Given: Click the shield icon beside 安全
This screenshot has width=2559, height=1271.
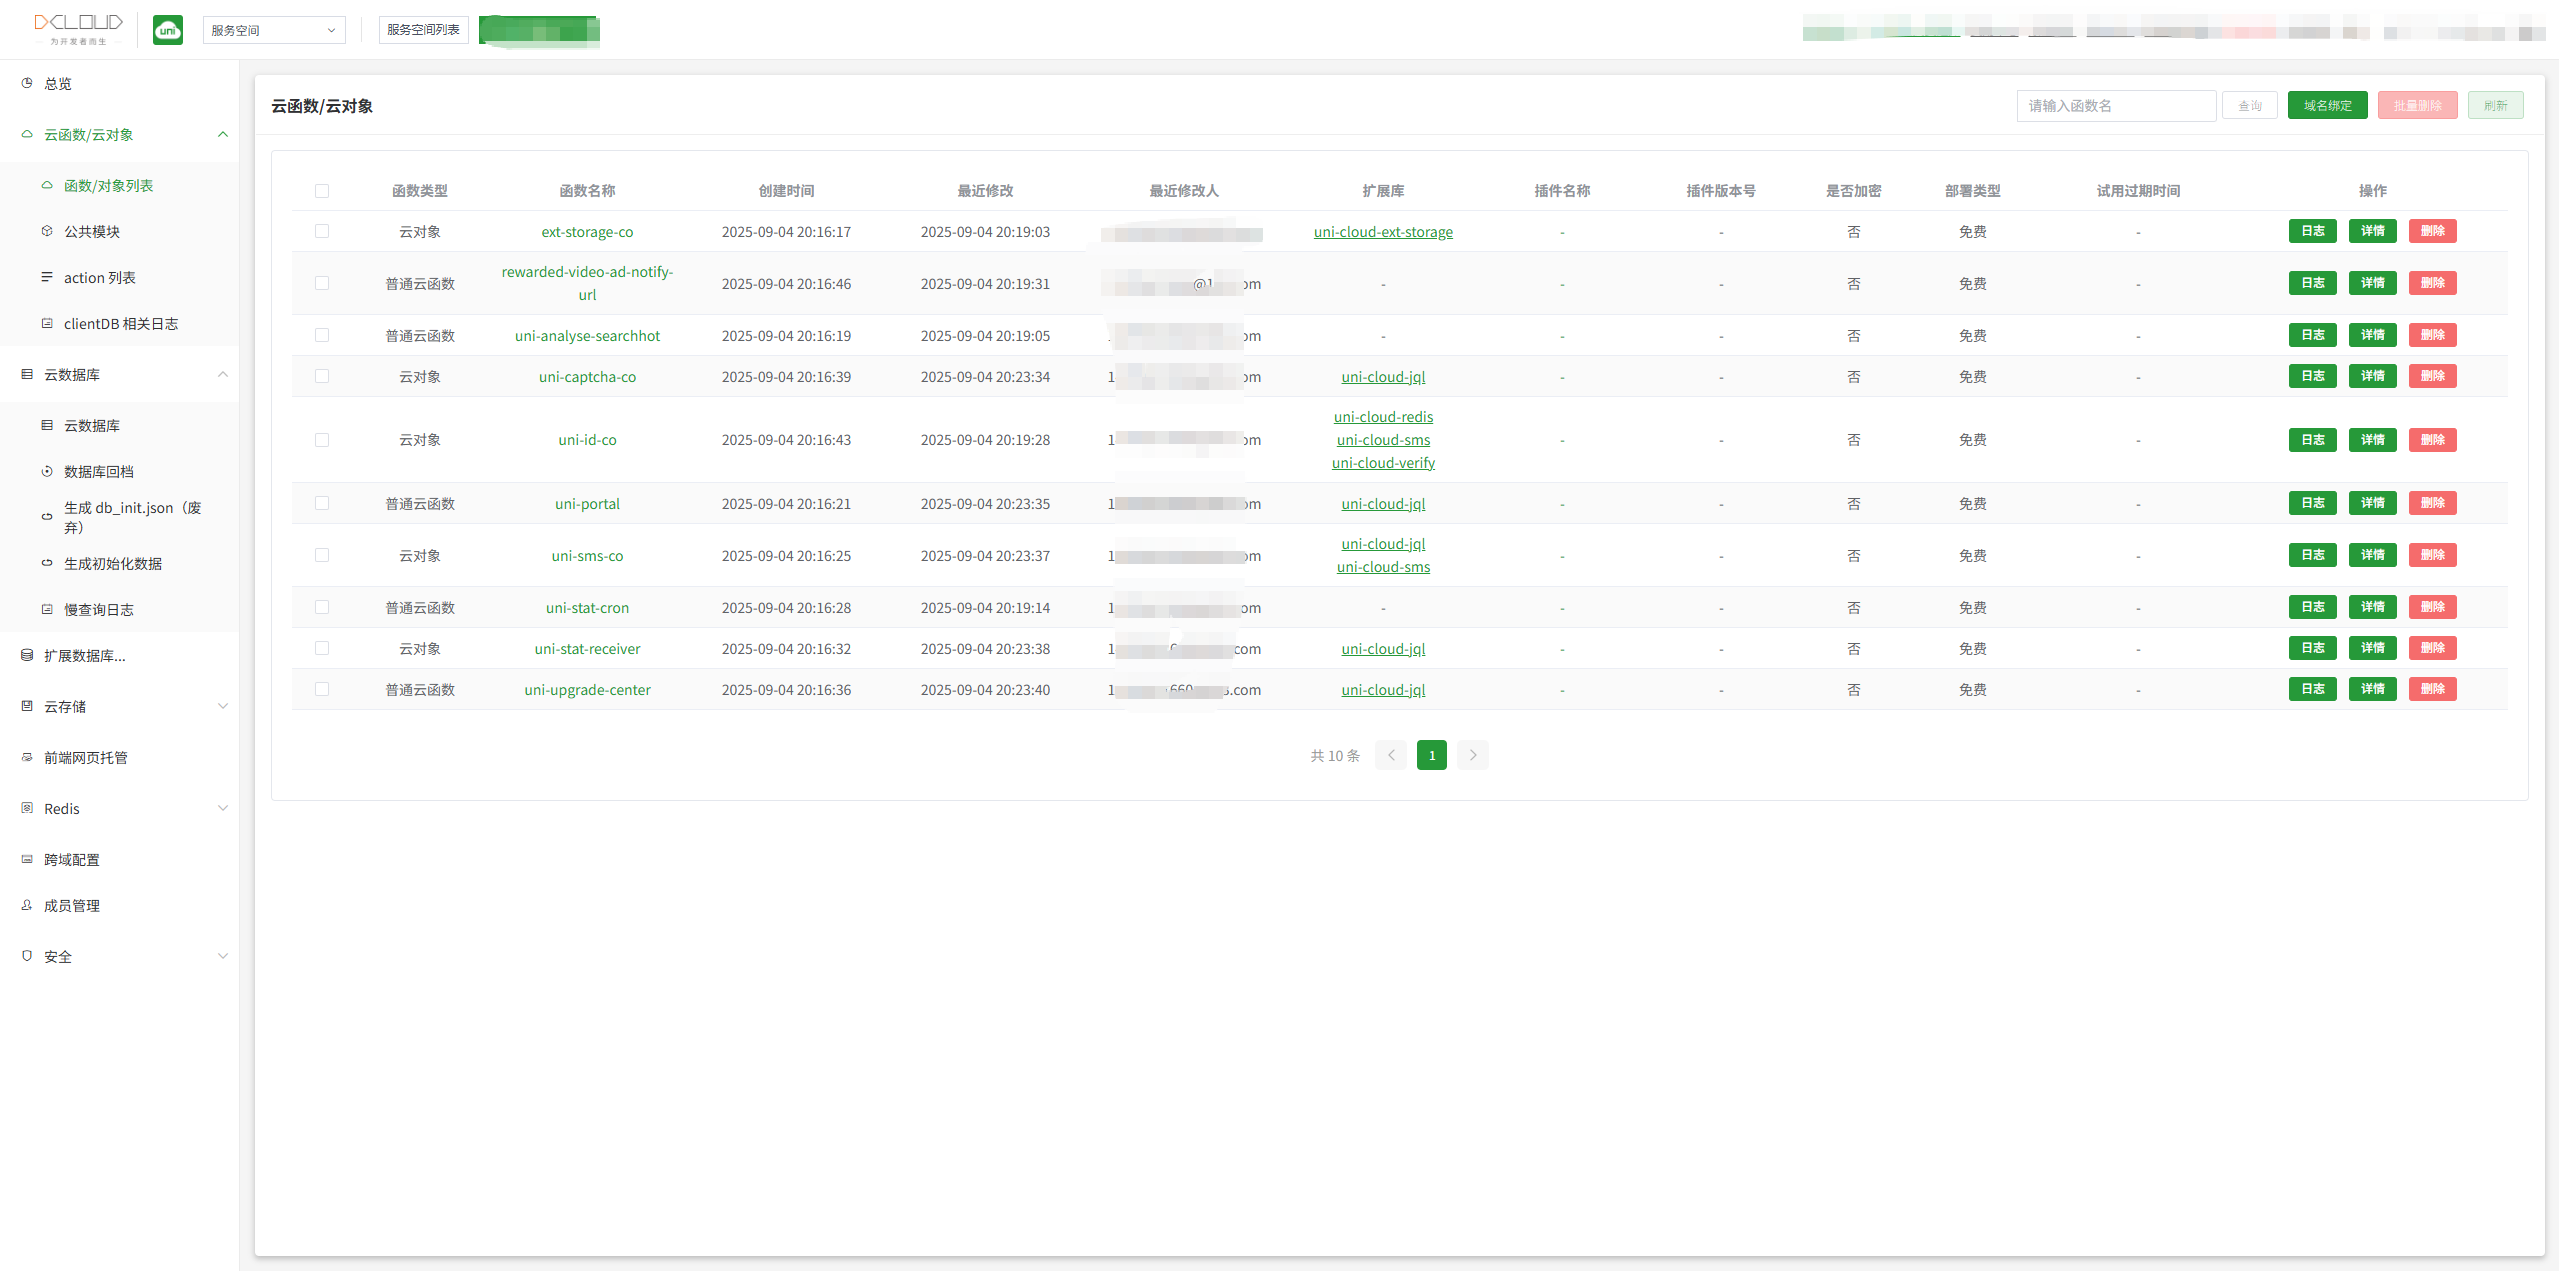Looking at the screenshot, I should coord(27,956).
